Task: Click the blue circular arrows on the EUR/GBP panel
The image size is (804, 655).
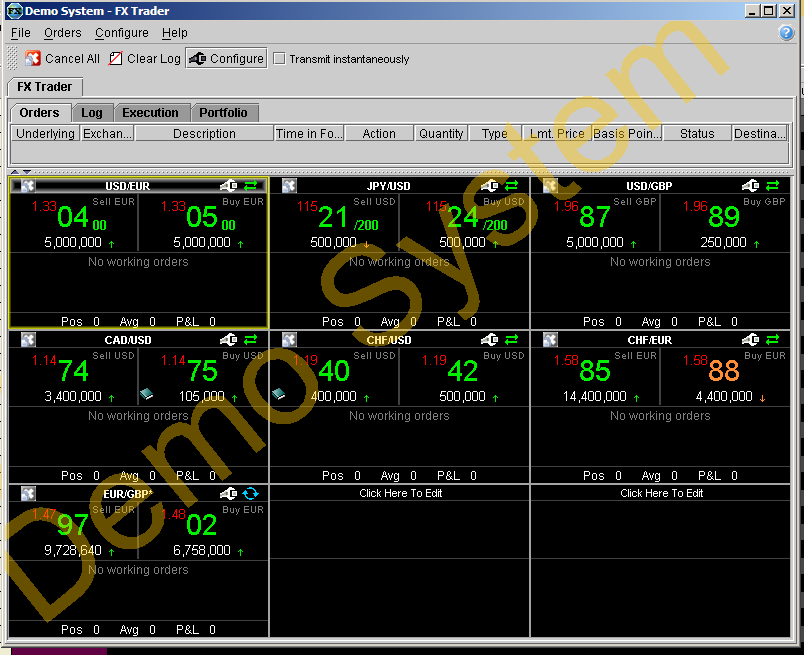Action: click(x=251, y=493)
